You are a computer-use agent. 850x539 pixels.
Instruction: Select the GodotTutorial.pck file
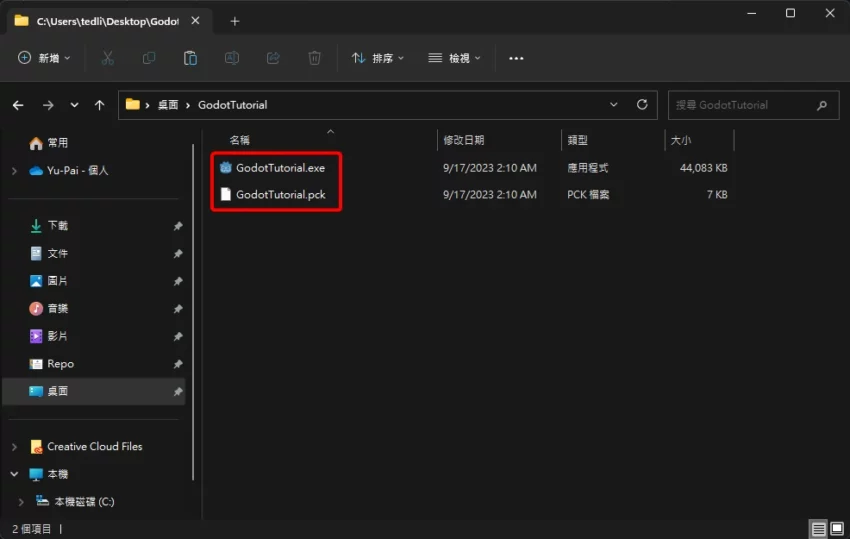[281, 195]
